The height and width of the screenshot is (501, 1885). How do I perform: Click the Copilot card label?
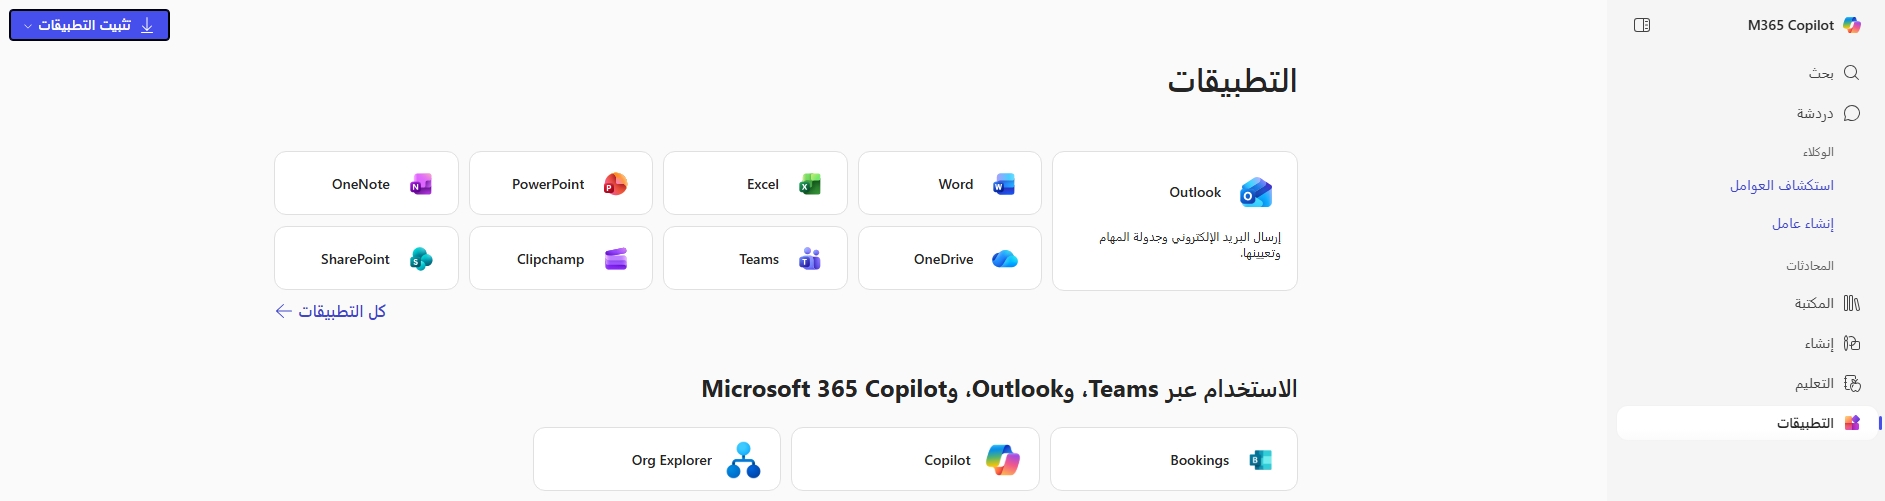pos(947,460)
